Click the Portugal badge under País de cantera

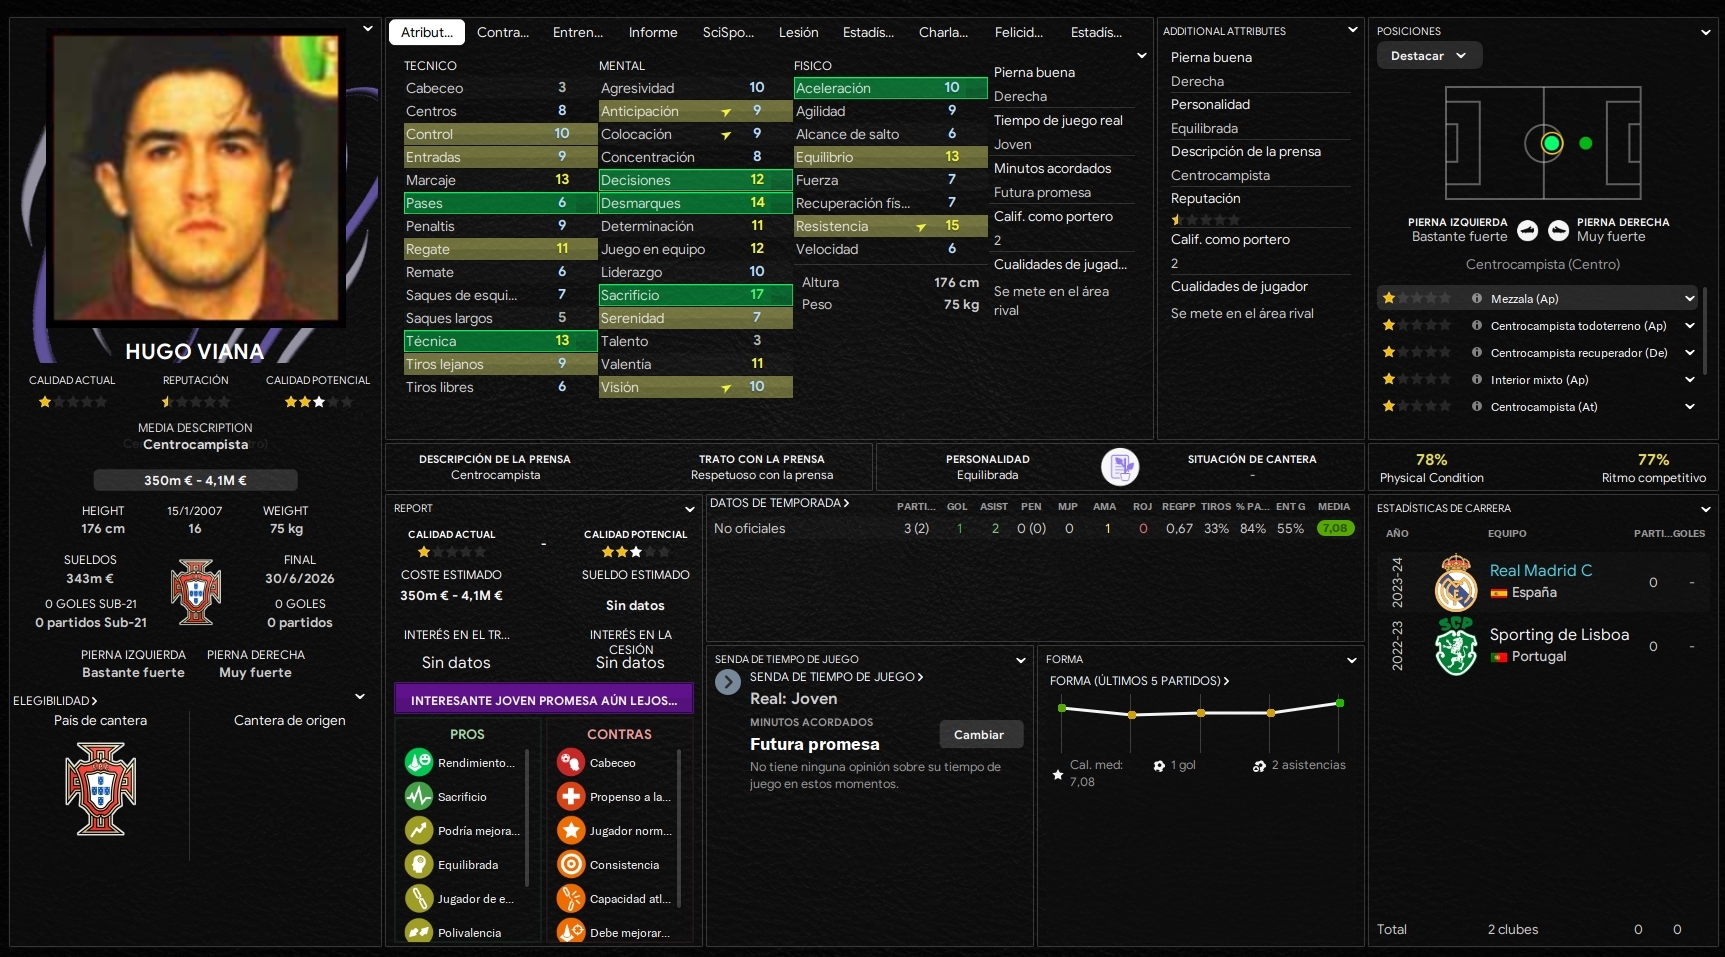[x=100, y=789]
